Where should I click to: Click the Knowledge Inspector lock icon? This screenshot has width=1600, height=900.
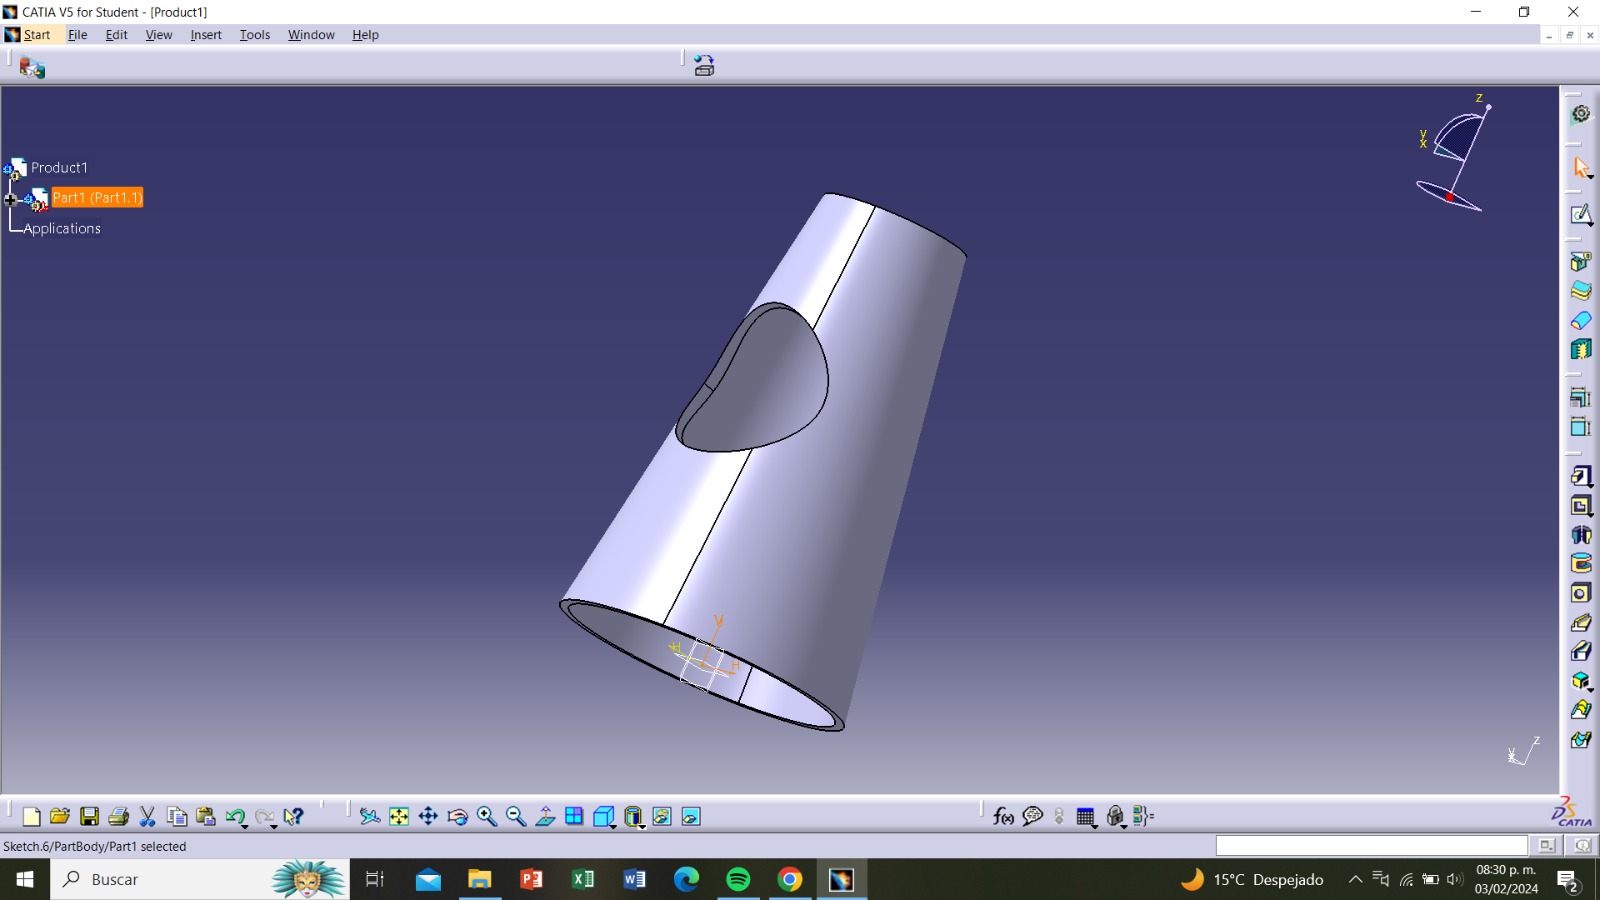[x=1114, y=817]
